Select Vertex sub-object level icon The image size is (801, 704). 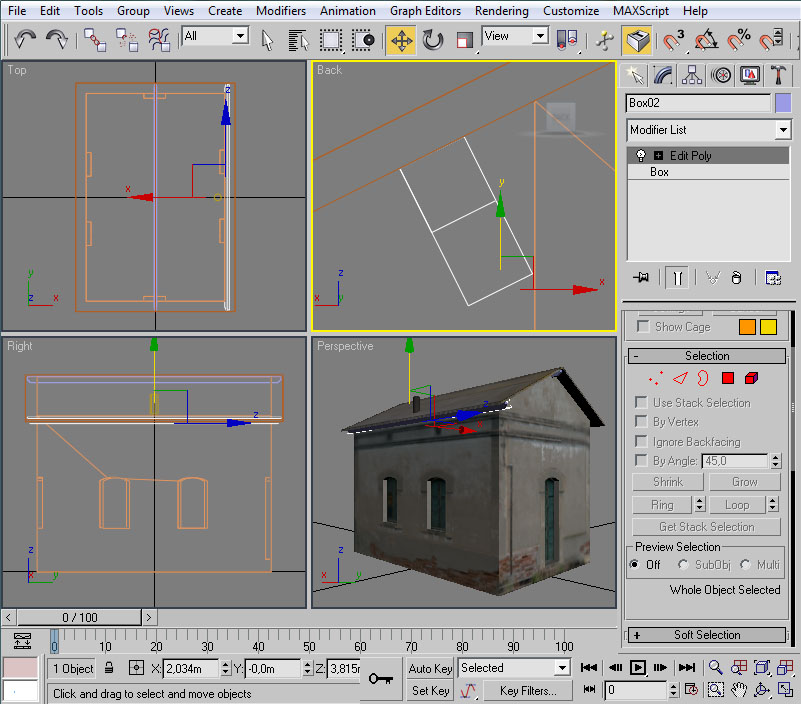point(655,378)
